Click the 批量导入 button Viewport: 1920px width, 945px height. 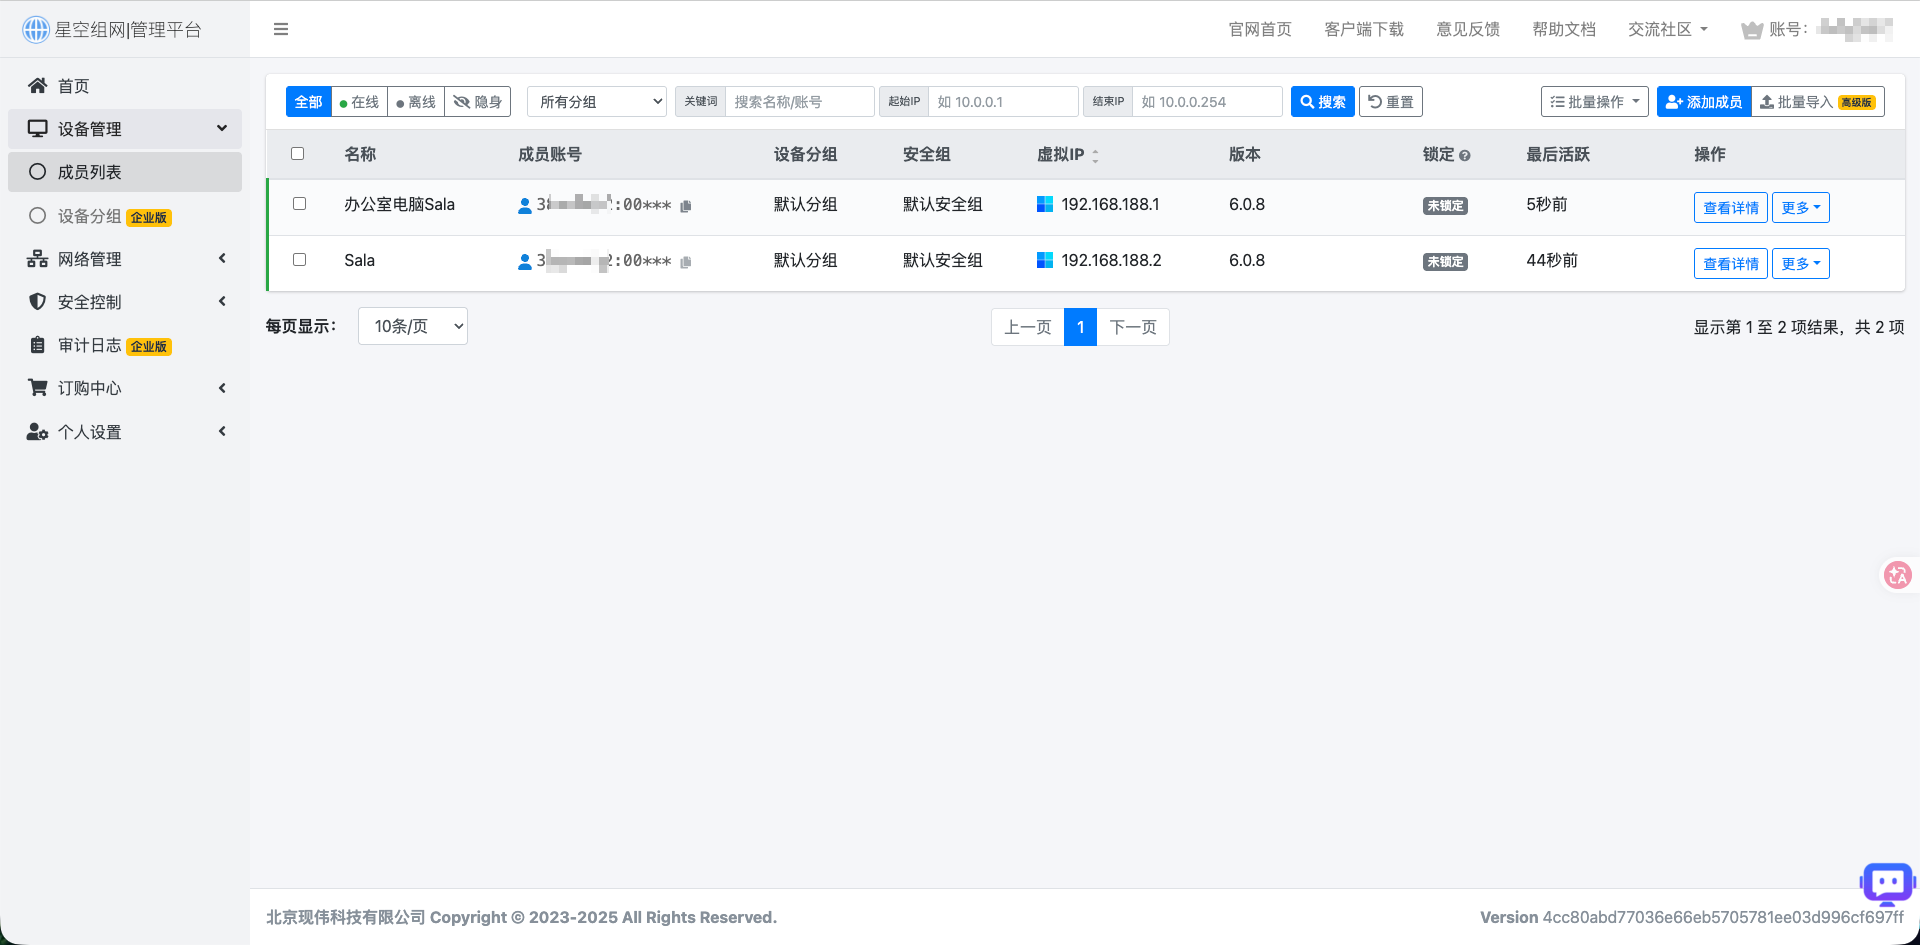[x=1818, y=102]
